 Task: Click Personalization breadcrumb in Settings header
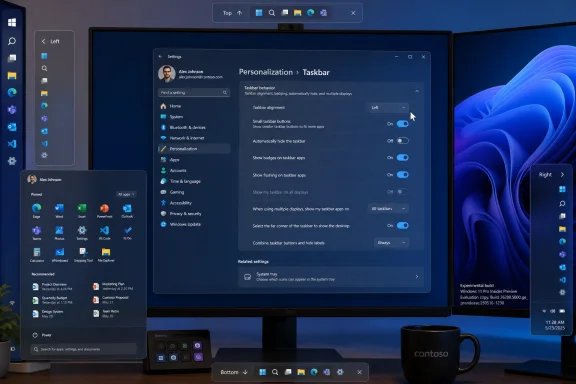tap(266, 72)
